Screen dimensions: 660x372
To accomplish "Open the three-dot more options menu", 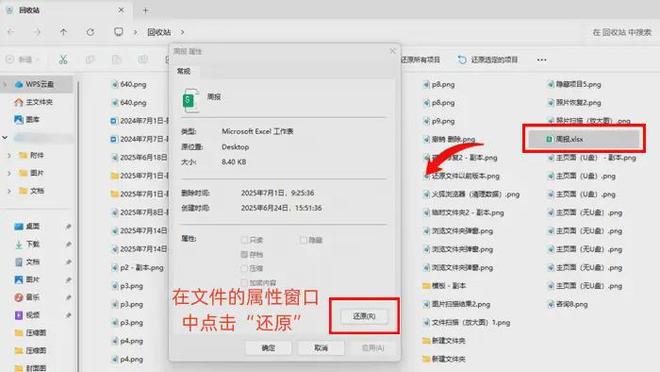I will 542,60.
